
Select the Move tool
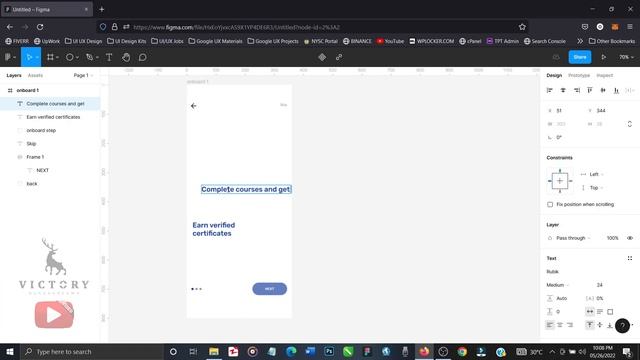(29, 58)
